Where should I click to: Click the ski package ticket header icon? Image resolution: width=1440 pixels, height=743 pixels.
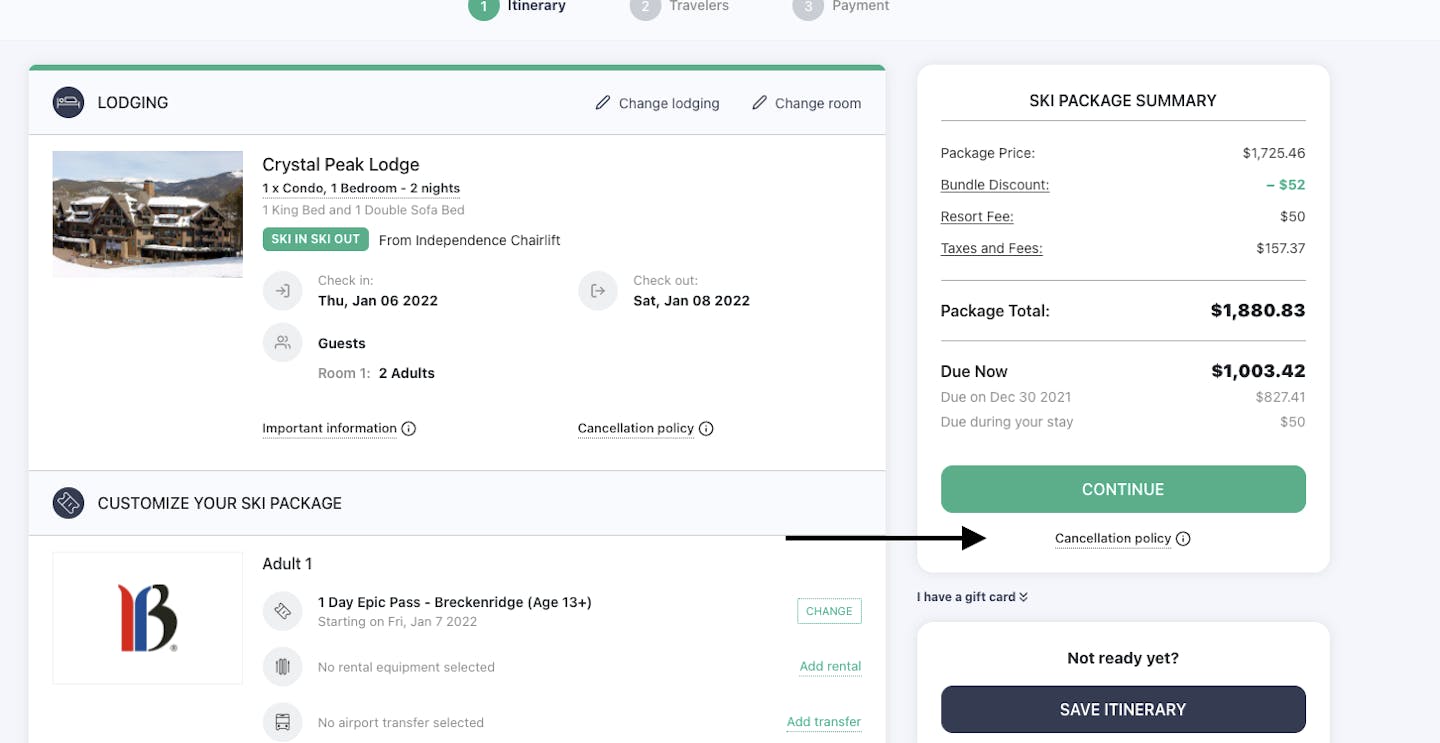(x=68, y=503)
